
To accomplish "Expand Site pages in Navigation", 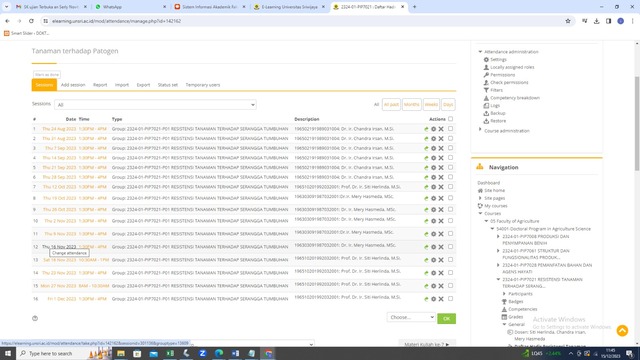I will pos(480,198).
